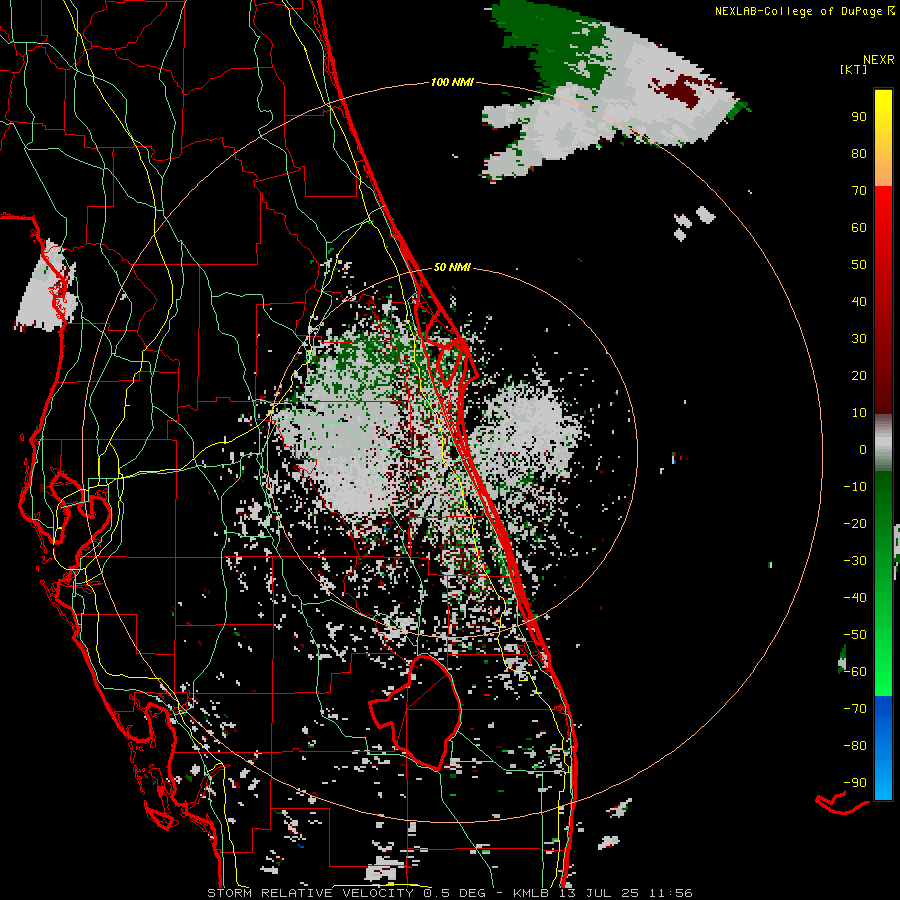This screenshot has height=900, width=900.
Task: Click the -30 value on velocity scale
Action: tap(855, 561)
